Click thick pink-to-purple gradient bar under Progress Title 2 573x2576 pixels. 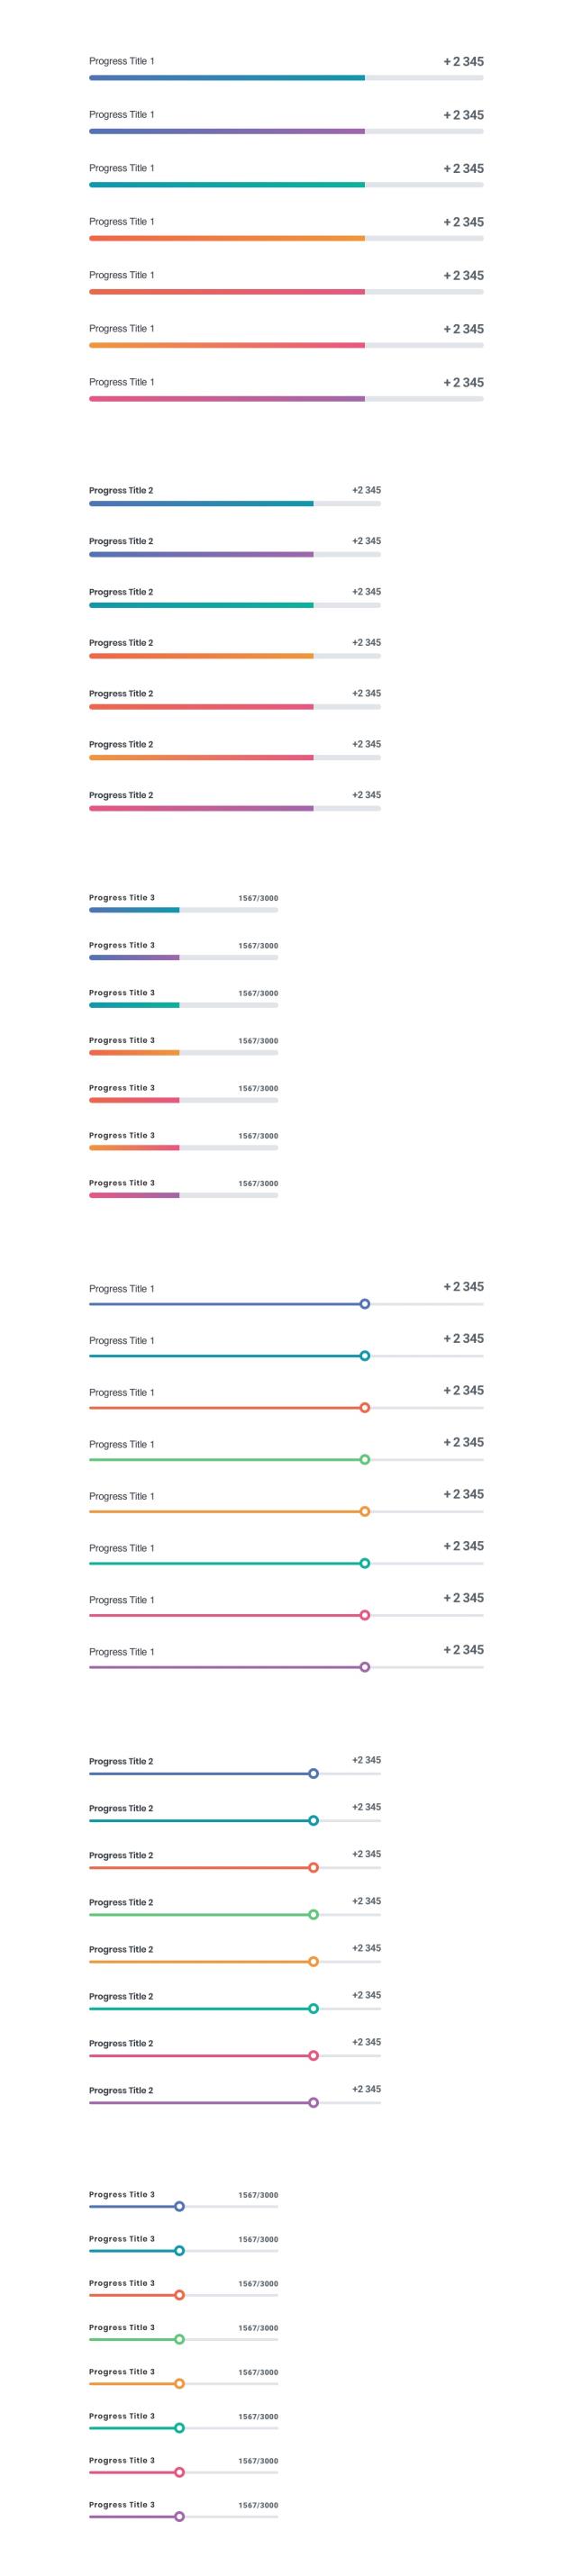tap(201, 808)
